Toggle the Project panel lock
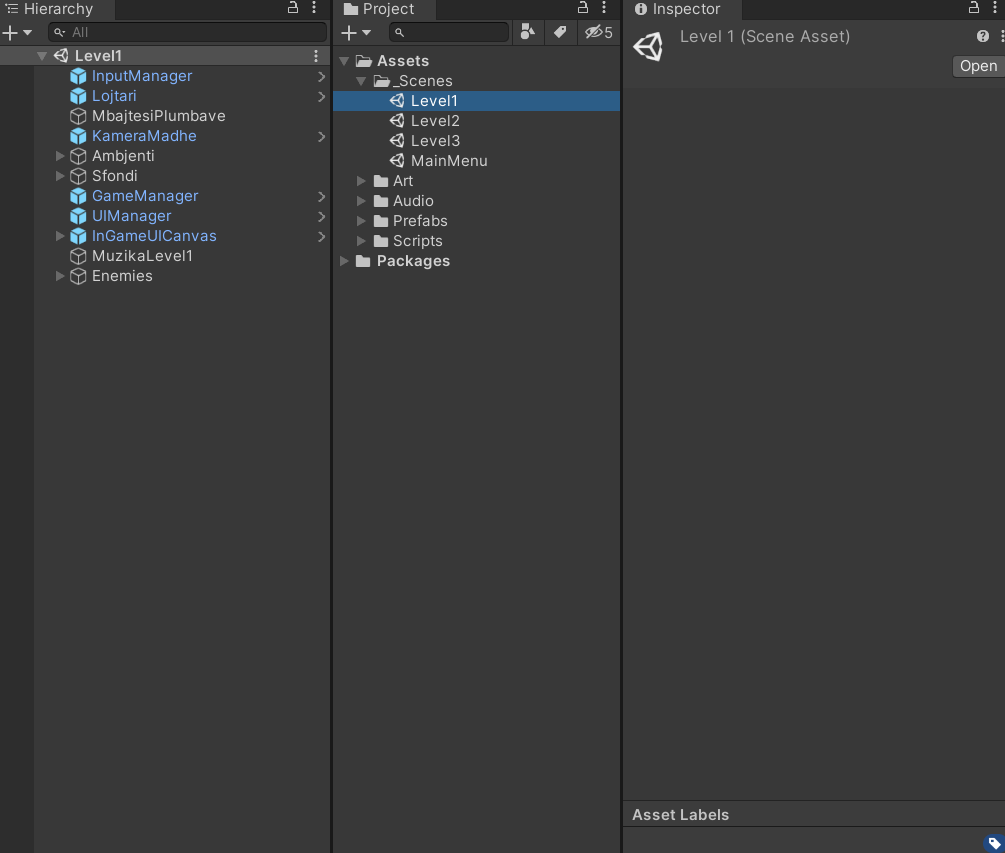 583,8
